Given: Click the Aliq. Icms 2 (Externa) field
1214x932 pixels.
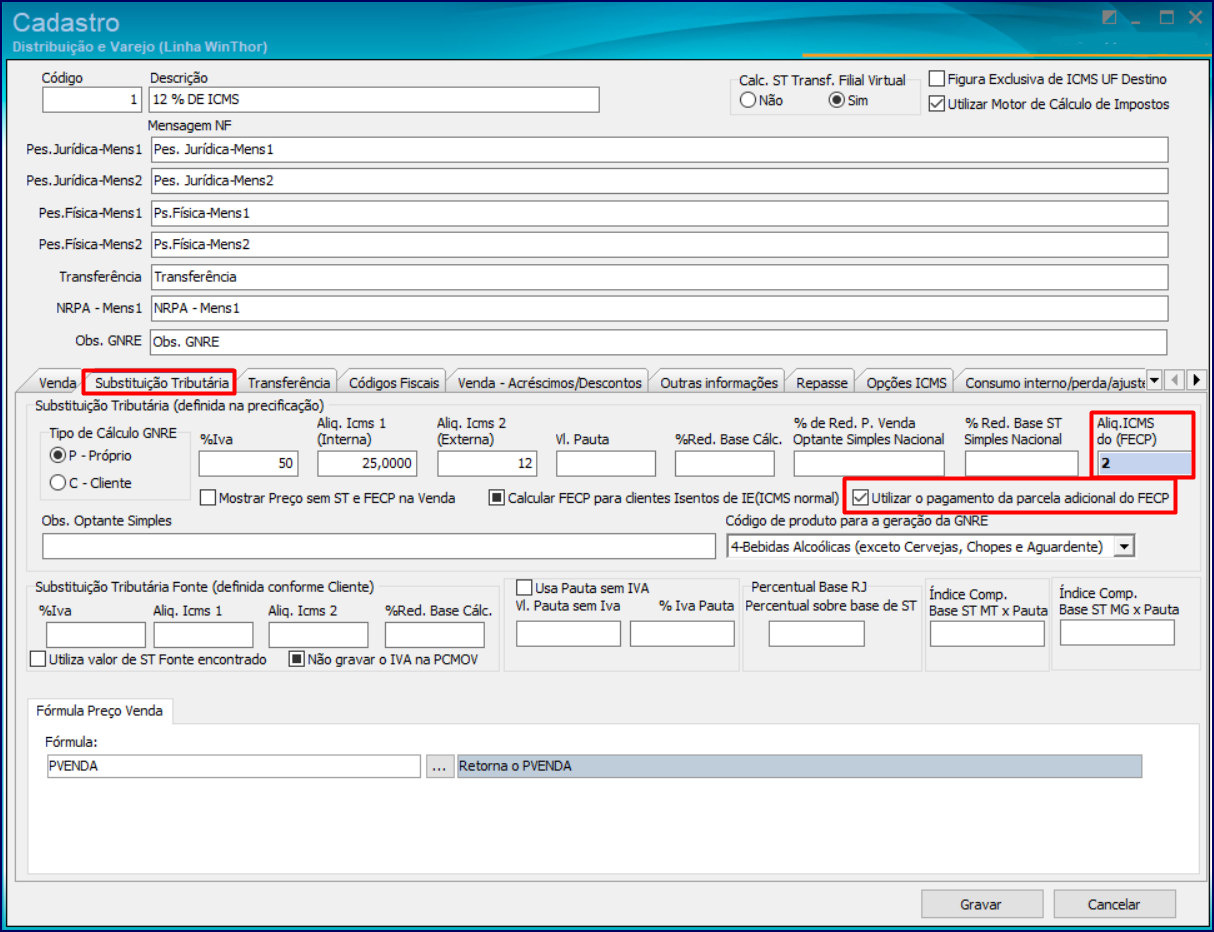Looking at the screenshot, I should tap(487, 464).
